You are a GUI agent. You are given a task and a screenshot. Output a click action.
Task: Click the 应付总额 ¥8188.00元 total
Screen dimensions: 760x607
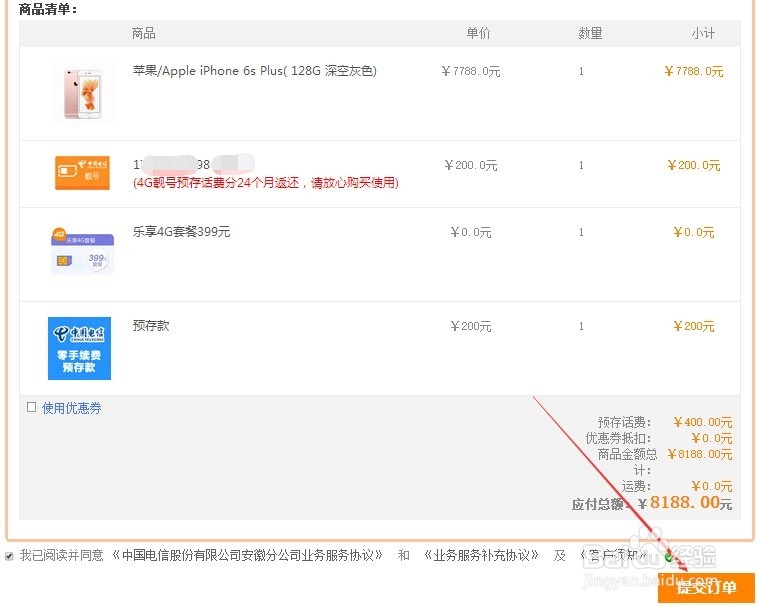[684, 503]
